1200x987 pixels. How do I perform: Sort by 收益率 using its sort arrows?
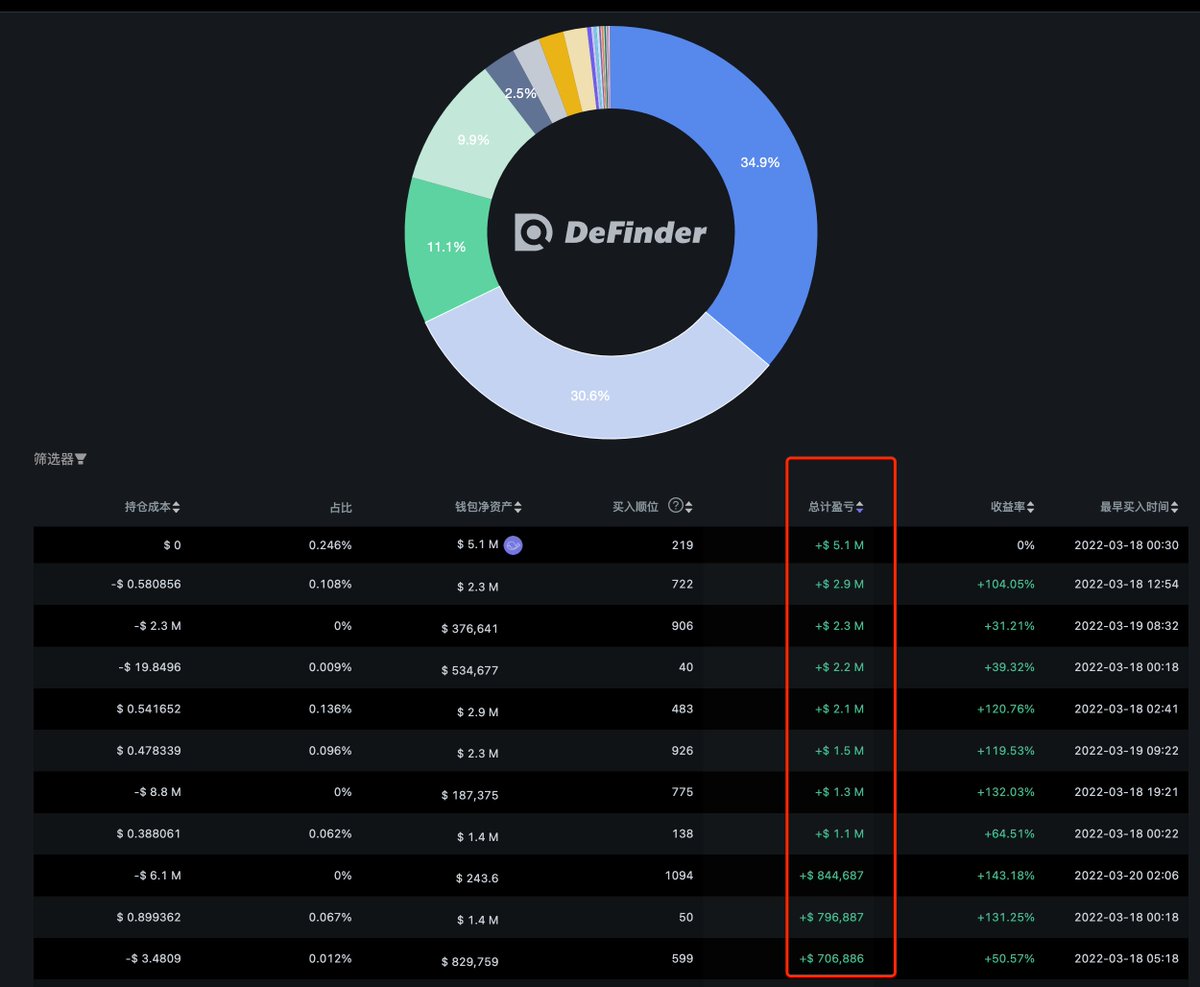[1031, 507]
